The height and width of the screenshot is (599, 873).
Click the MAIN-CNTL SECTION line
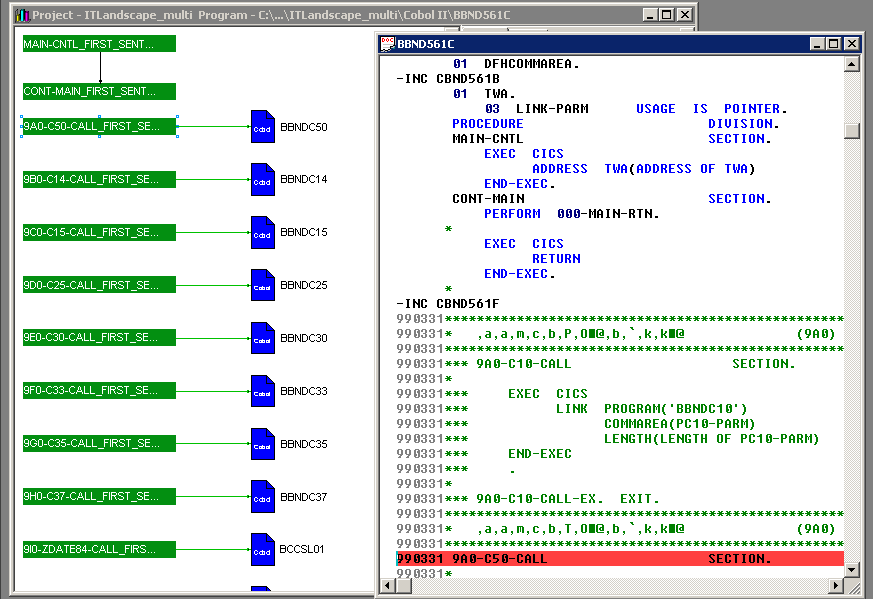click(611, 139)
